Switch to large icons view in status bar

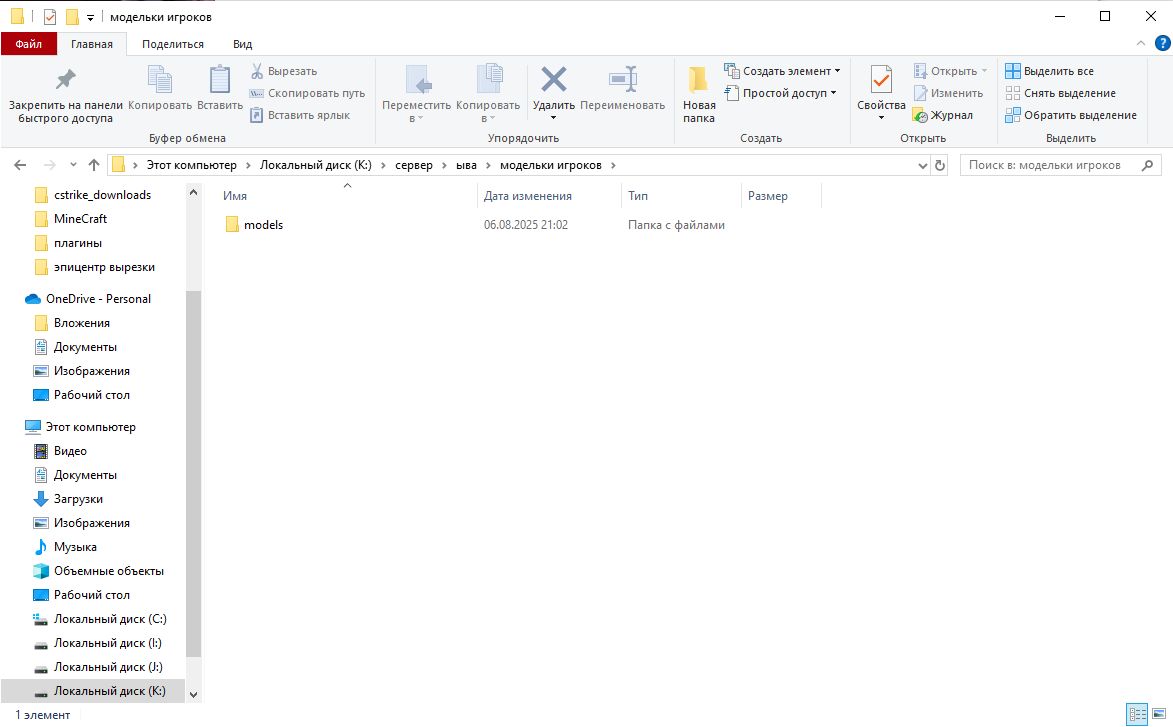pos(1159,714)
